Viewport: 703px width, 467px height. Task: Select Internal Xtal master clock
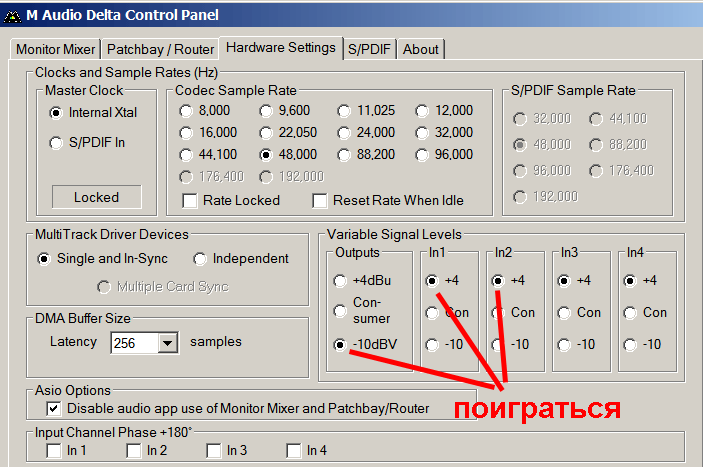pyautogui.click(x=56, y=112)
